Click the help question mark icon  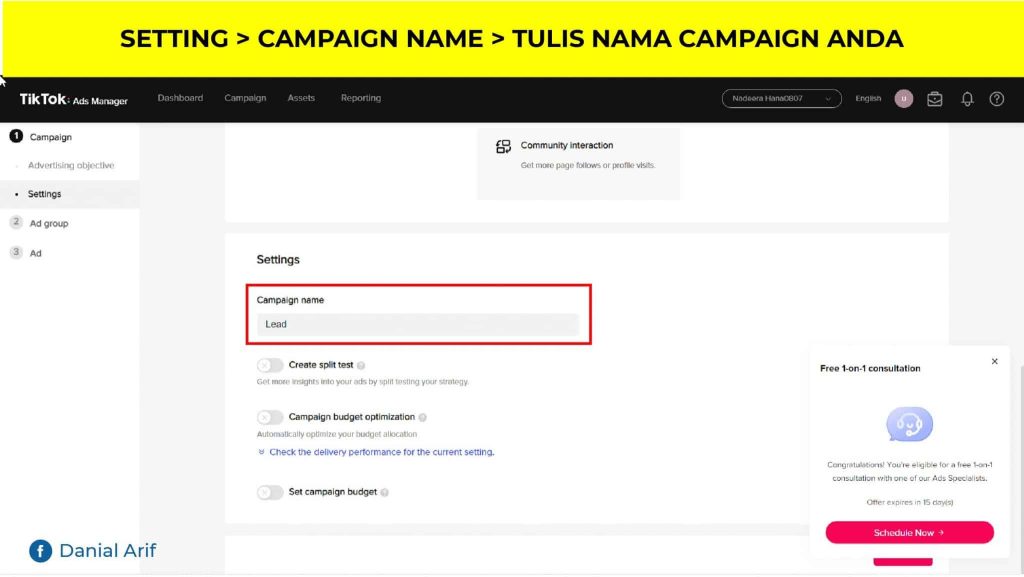996,99
